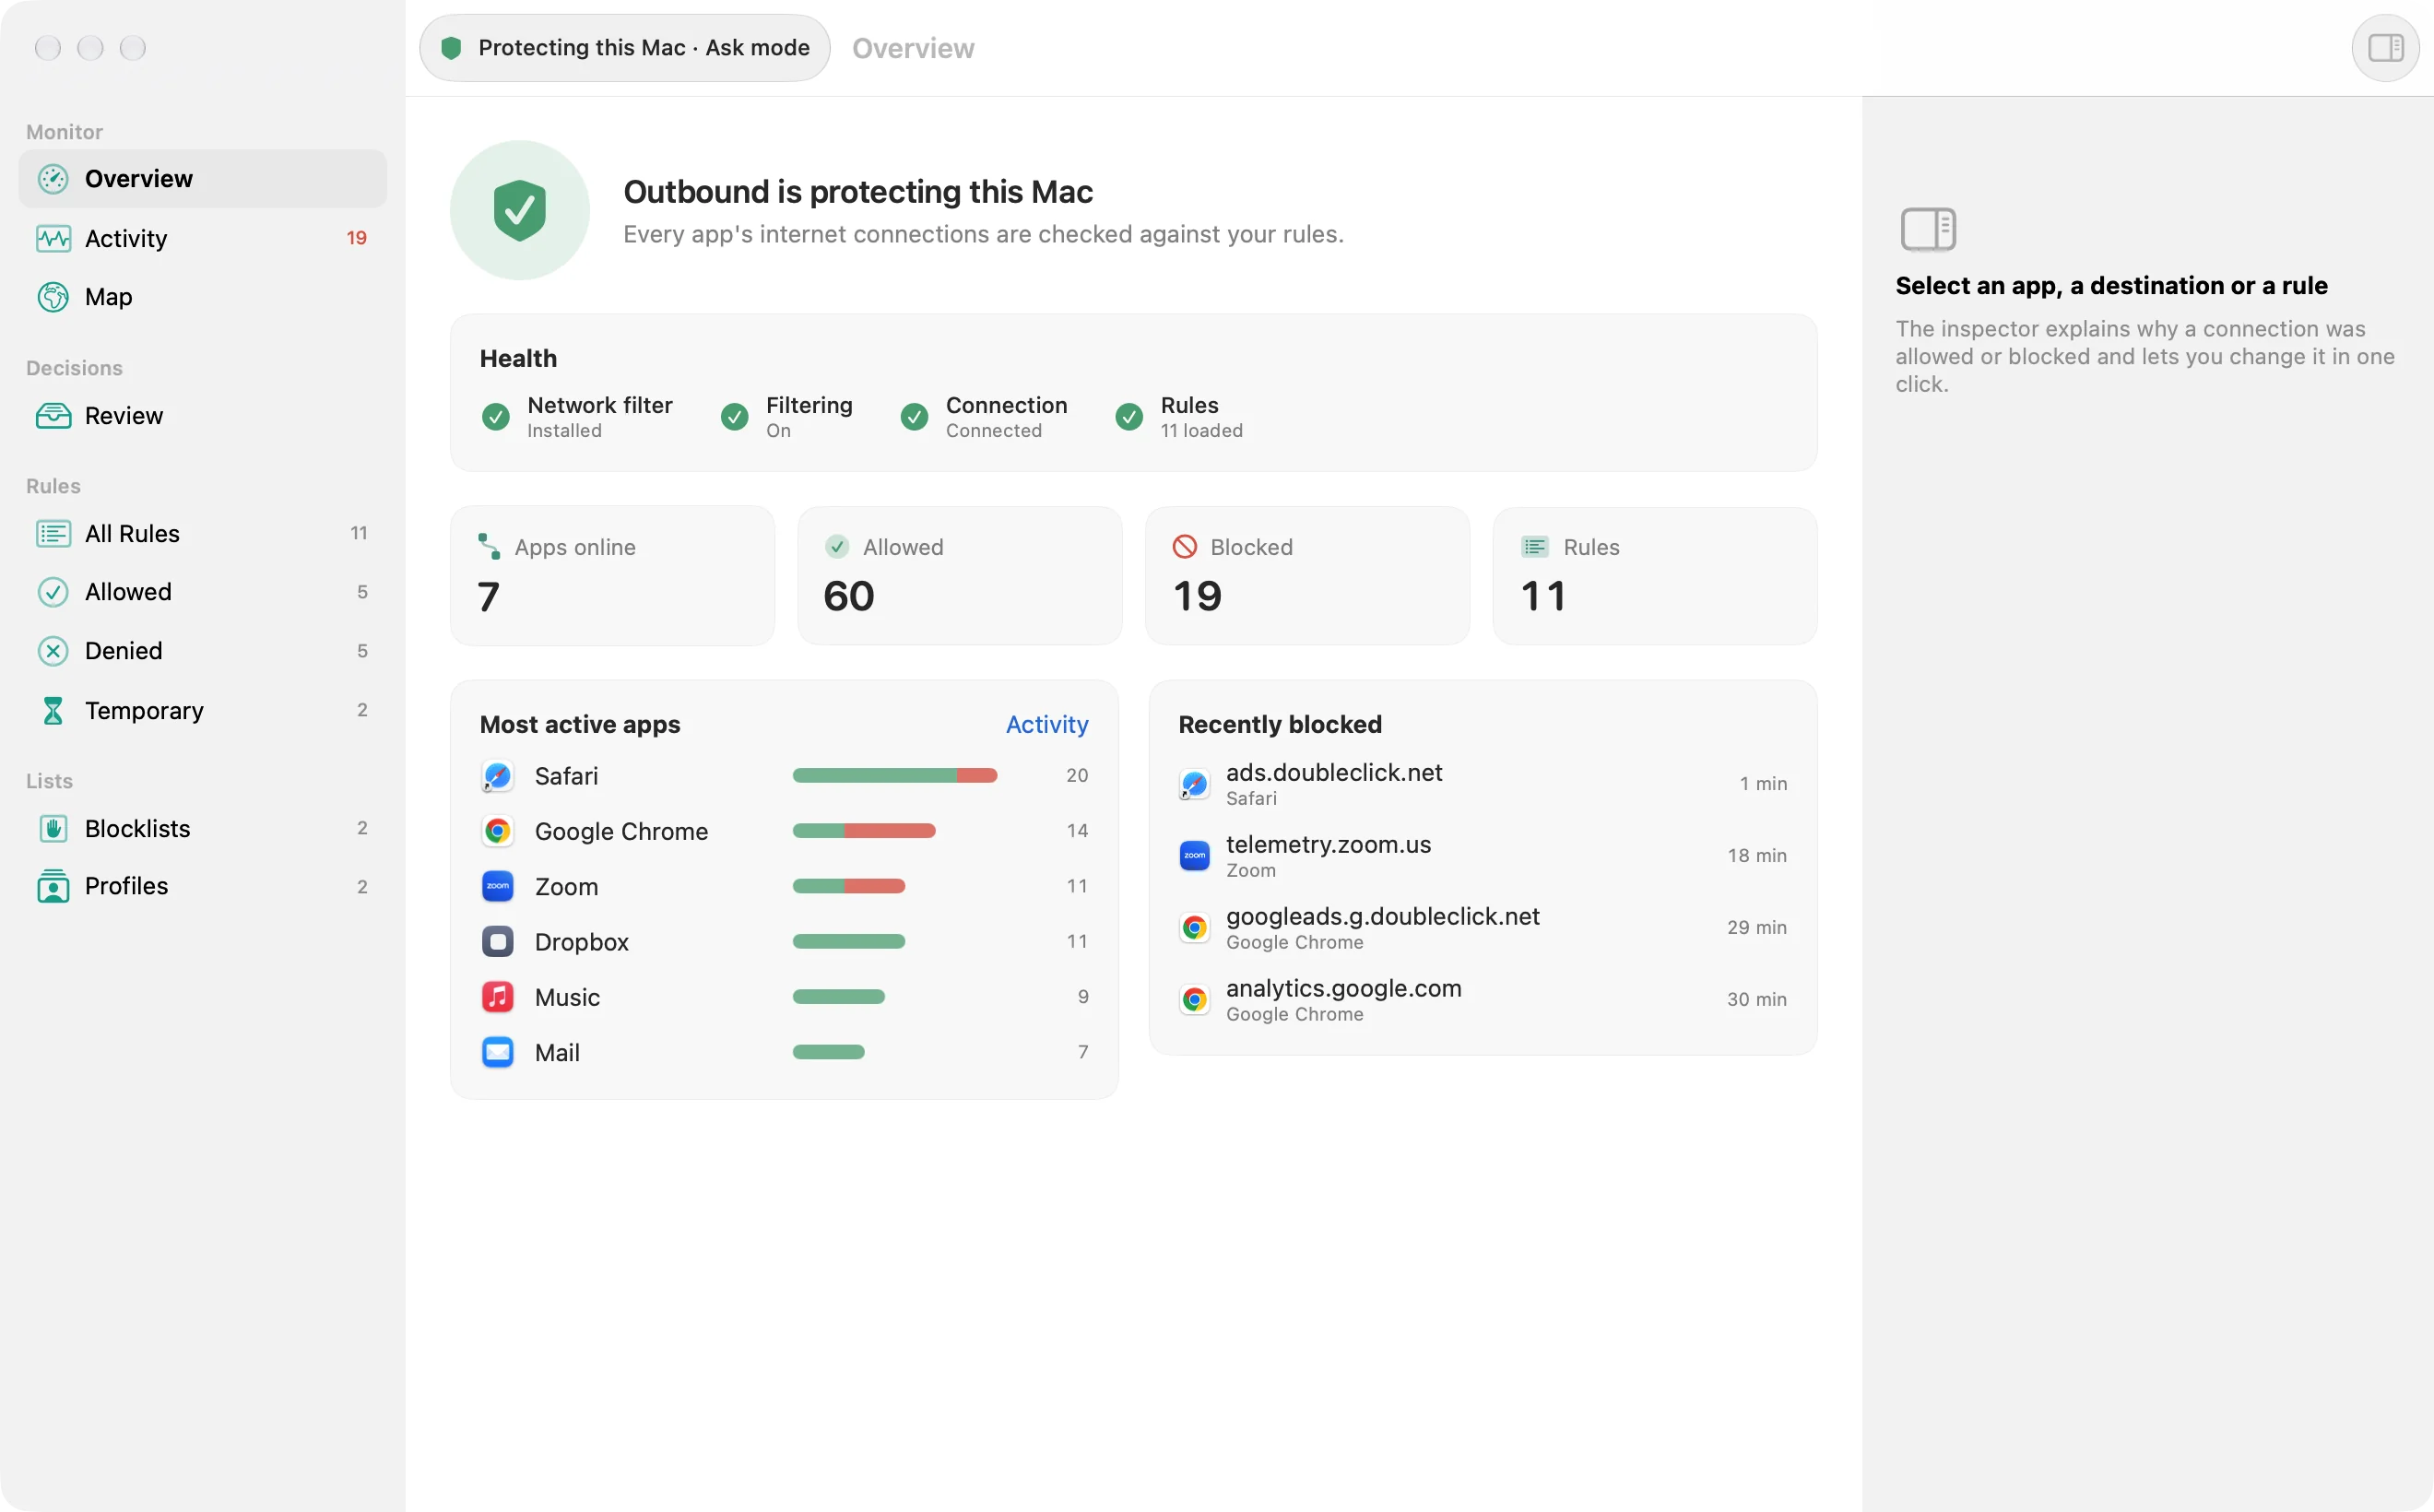
Task: Click the inspector placeholder panel icon
Action: tap(1927, 229)
